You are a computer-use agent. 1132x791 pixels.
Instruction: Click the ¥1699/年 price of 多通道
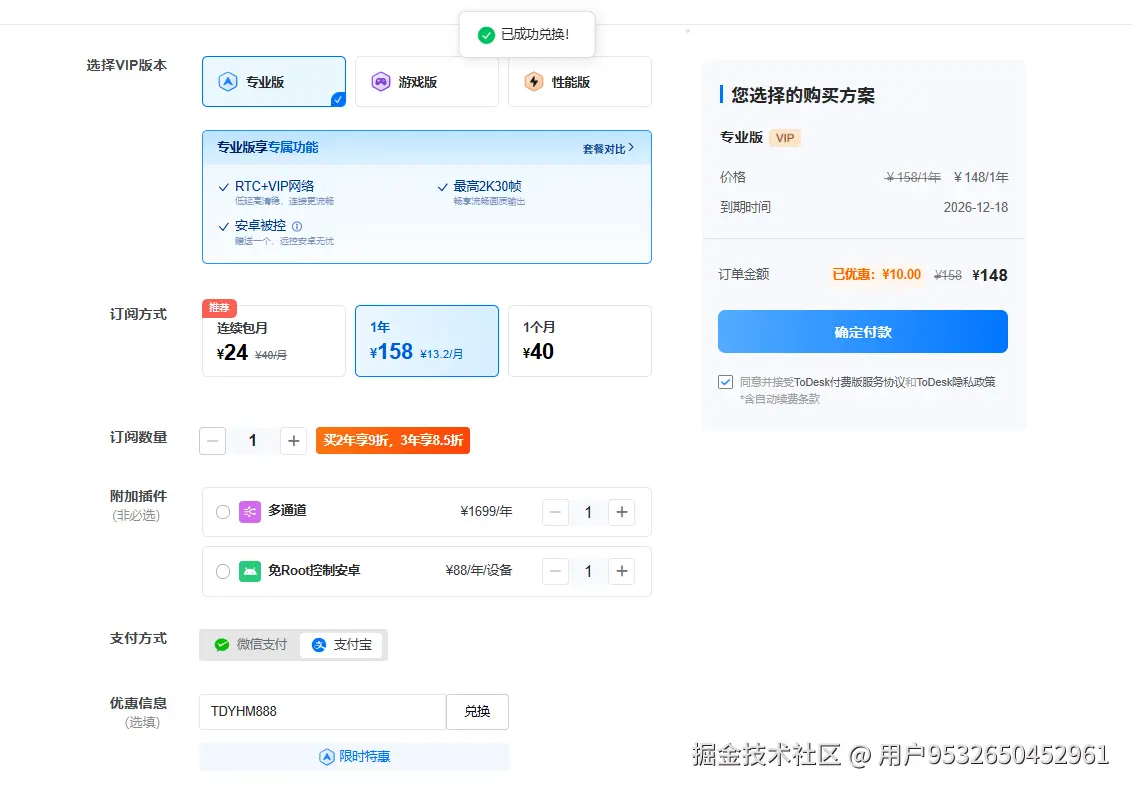point(486,512)
